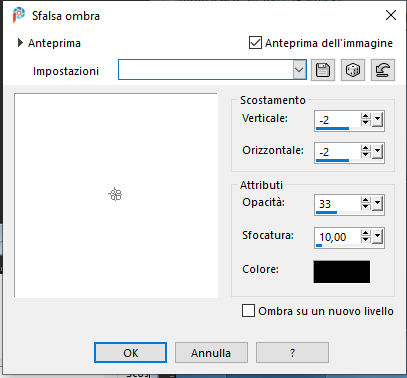
Task: Open the black Colore swatch
Action: tap(342, 272)
